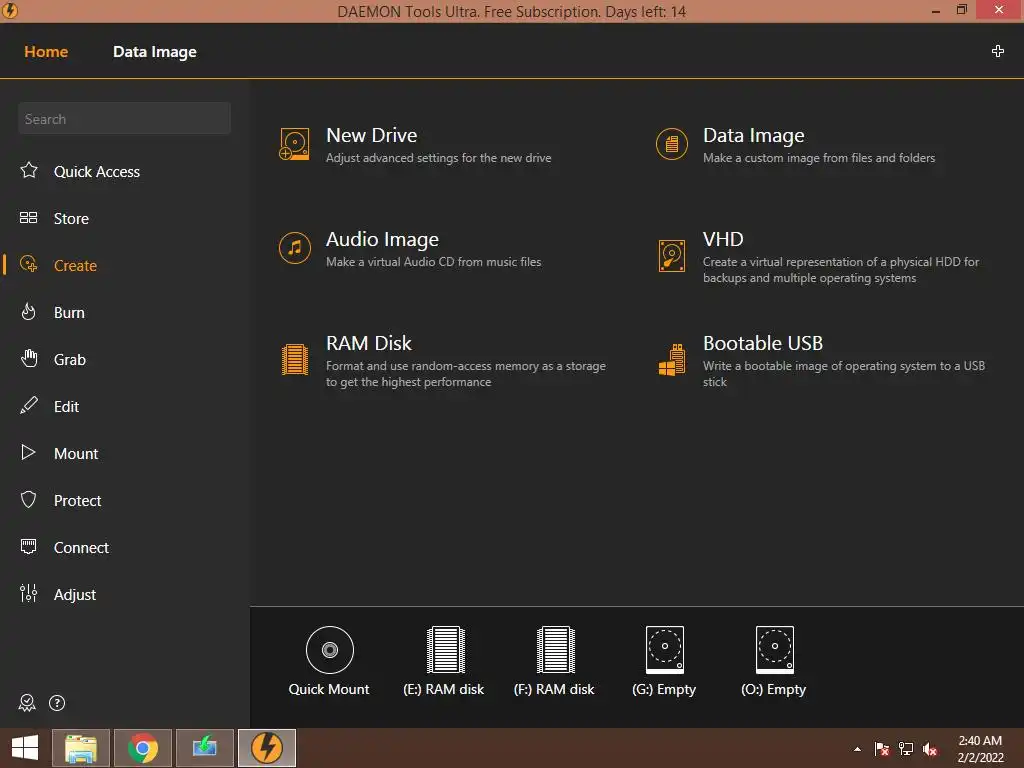
Task: Select the (O:) Empty virtual drive icon
Action: point(775,650)
